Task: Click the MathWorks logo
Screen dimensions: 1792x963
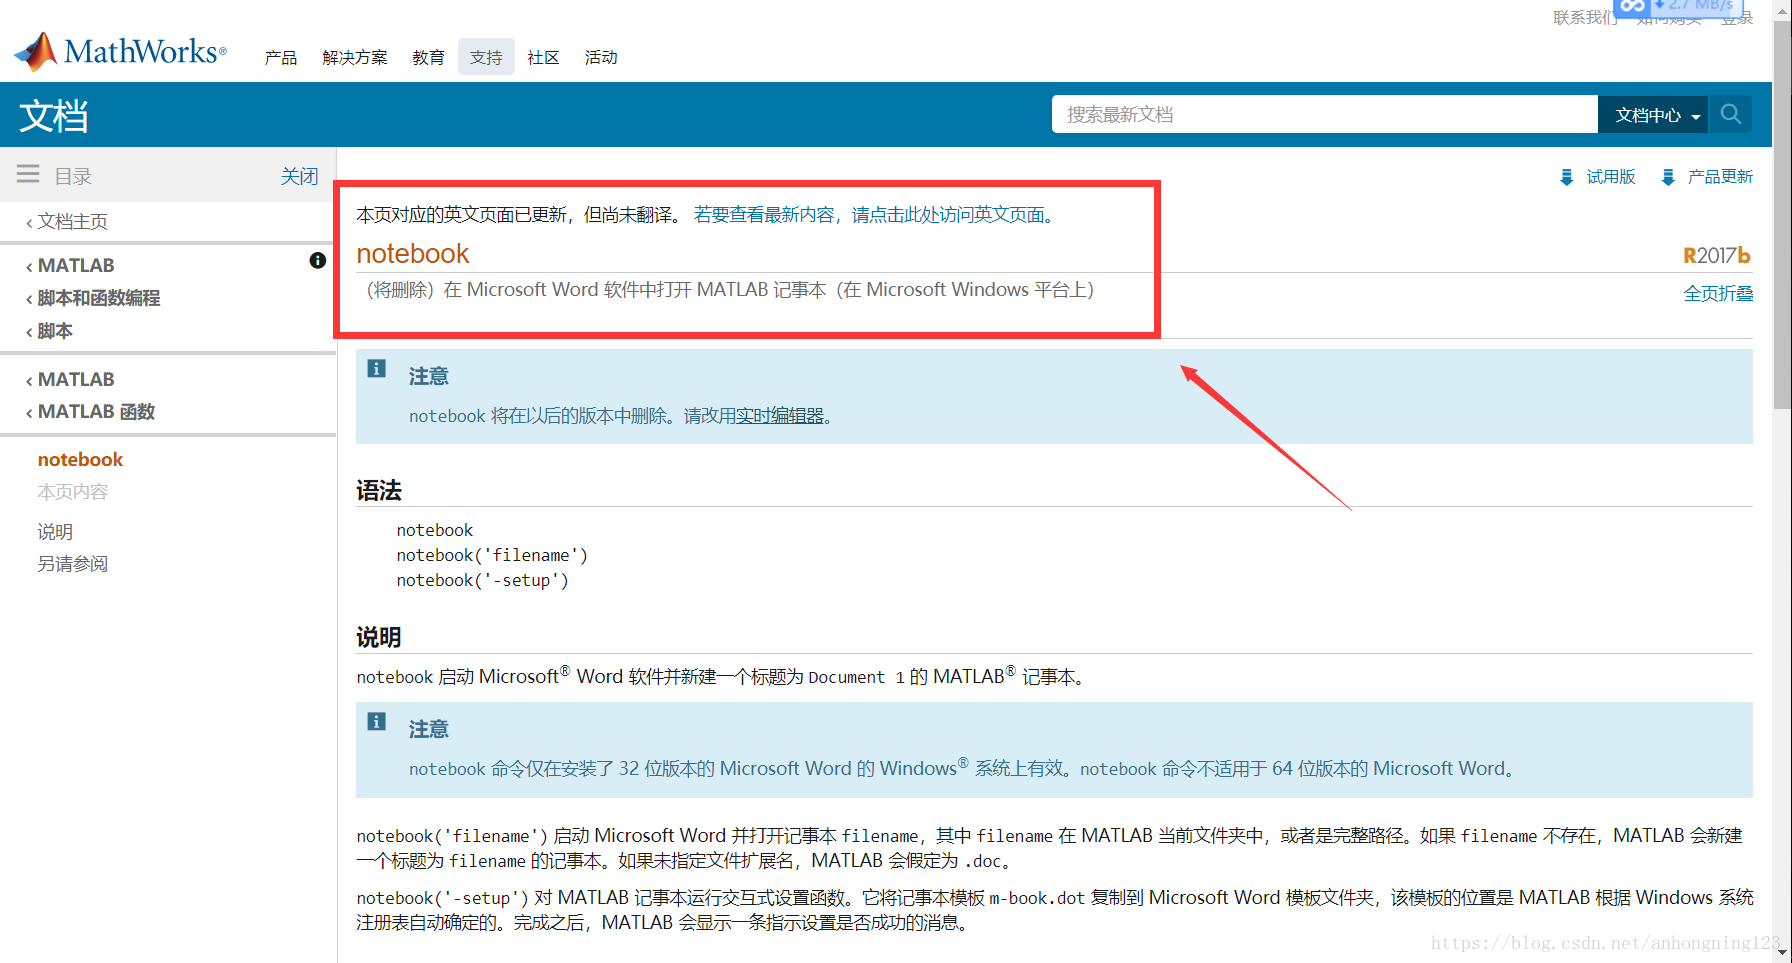Action: (120, 52)
